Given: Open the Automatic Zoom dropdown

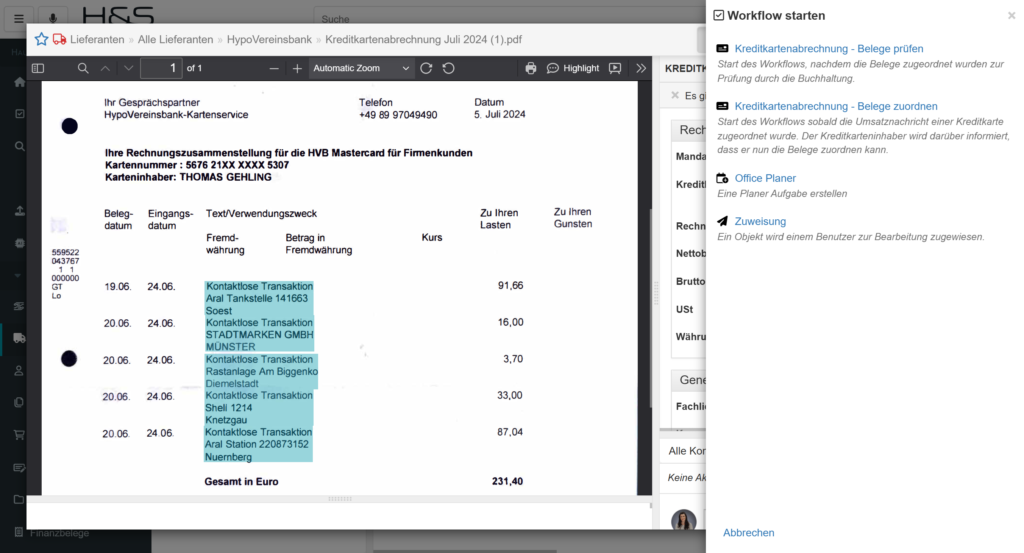Looking at the screenshot, I should pos(361,68).
